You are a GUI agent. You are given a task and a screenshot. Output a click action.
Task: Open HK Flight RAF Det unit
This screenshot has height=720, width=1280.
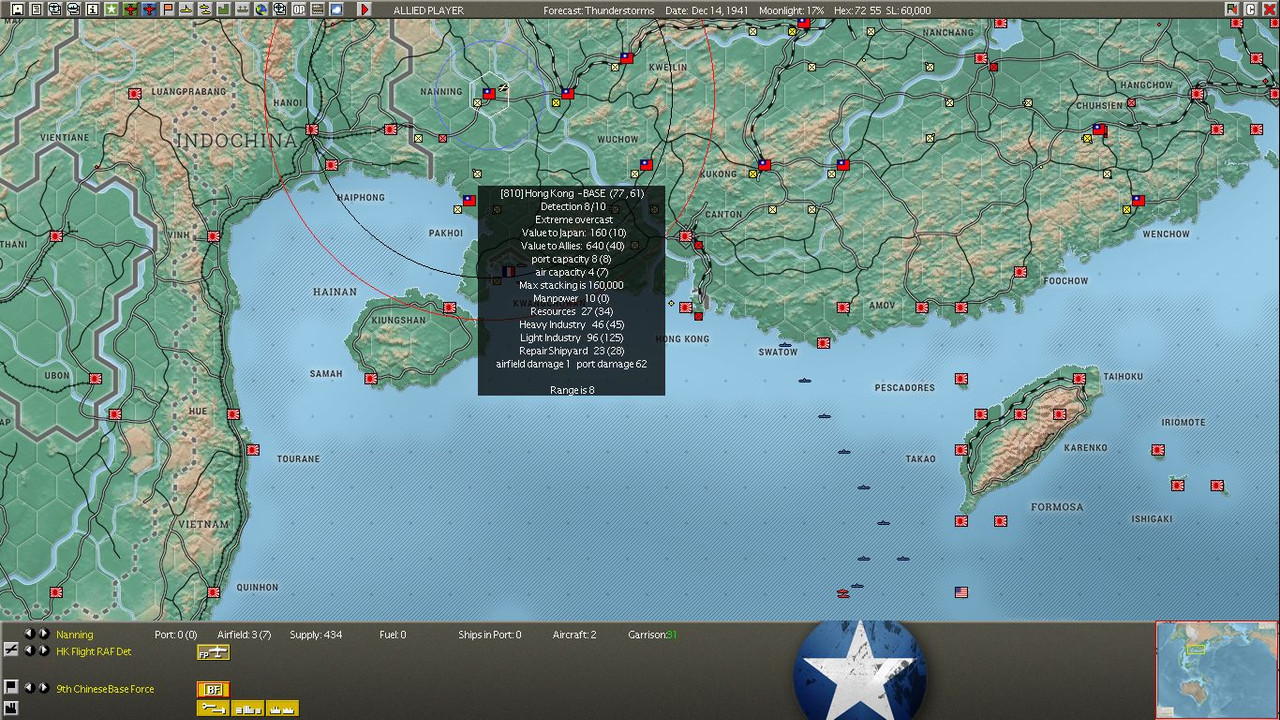(x=94, y=652)
